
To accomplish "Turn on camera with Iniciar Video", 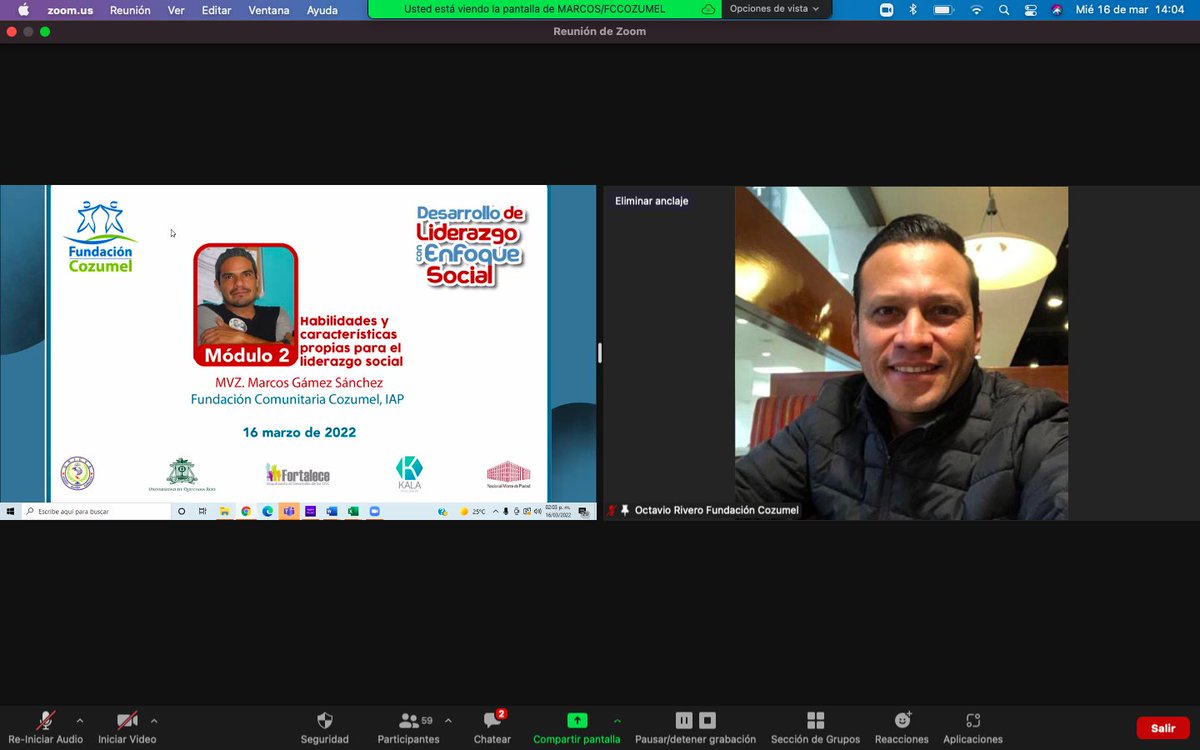I will 127,727.
